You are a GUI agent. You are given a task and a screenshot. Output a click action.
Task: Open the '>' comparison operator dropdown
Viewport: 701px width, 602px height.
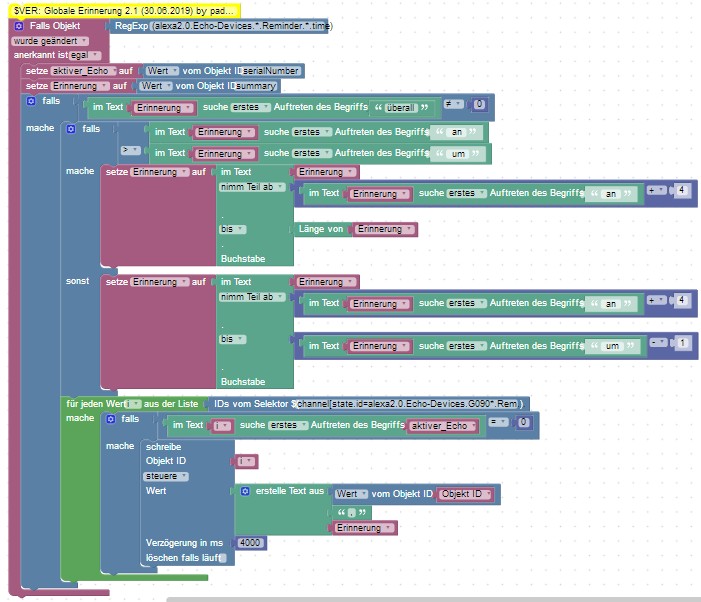130,149
